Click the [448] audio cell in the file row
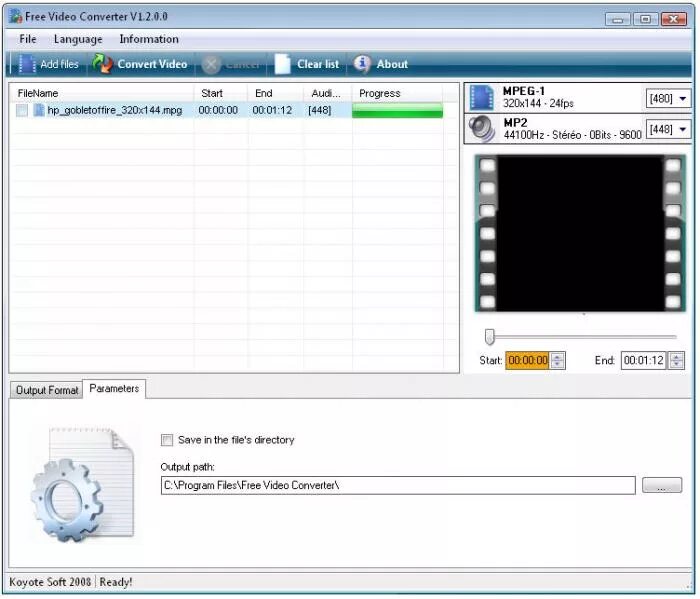Viewport: 700px width, 599px height. [320, 110]
